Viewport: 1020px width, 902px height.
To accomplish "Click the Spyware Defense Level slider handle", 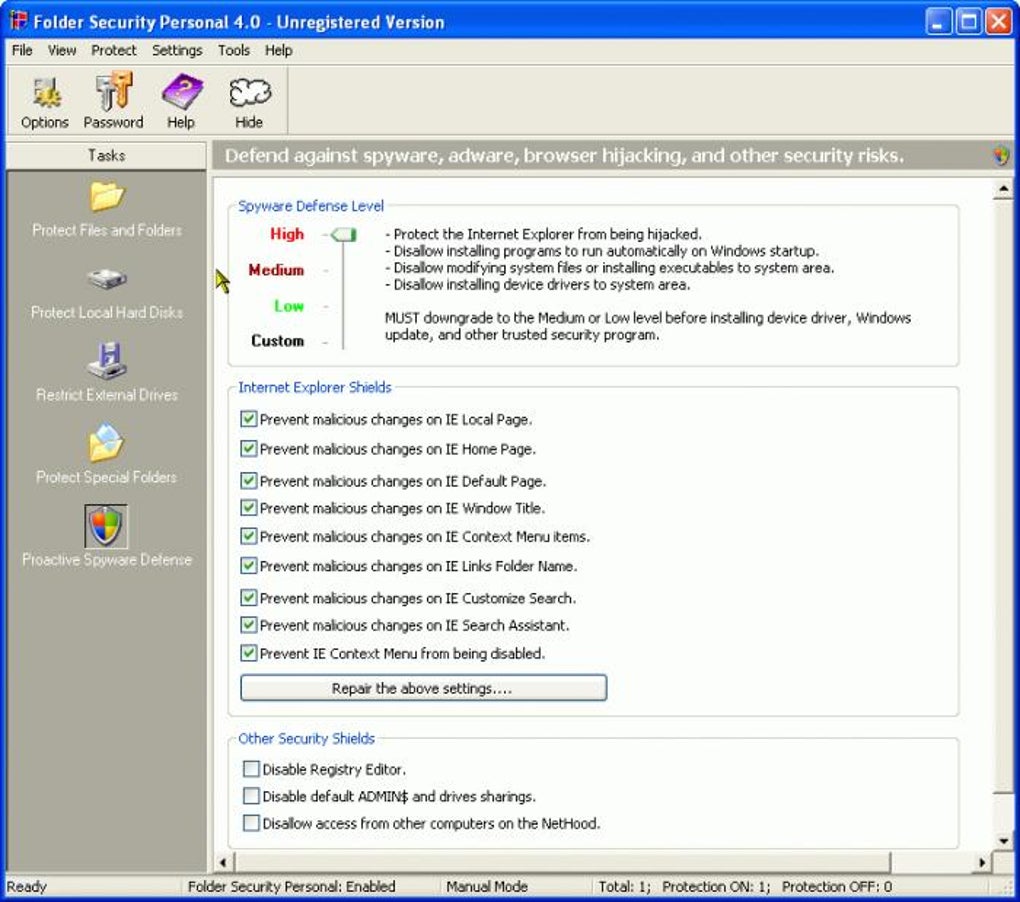I will pos(343,235).
